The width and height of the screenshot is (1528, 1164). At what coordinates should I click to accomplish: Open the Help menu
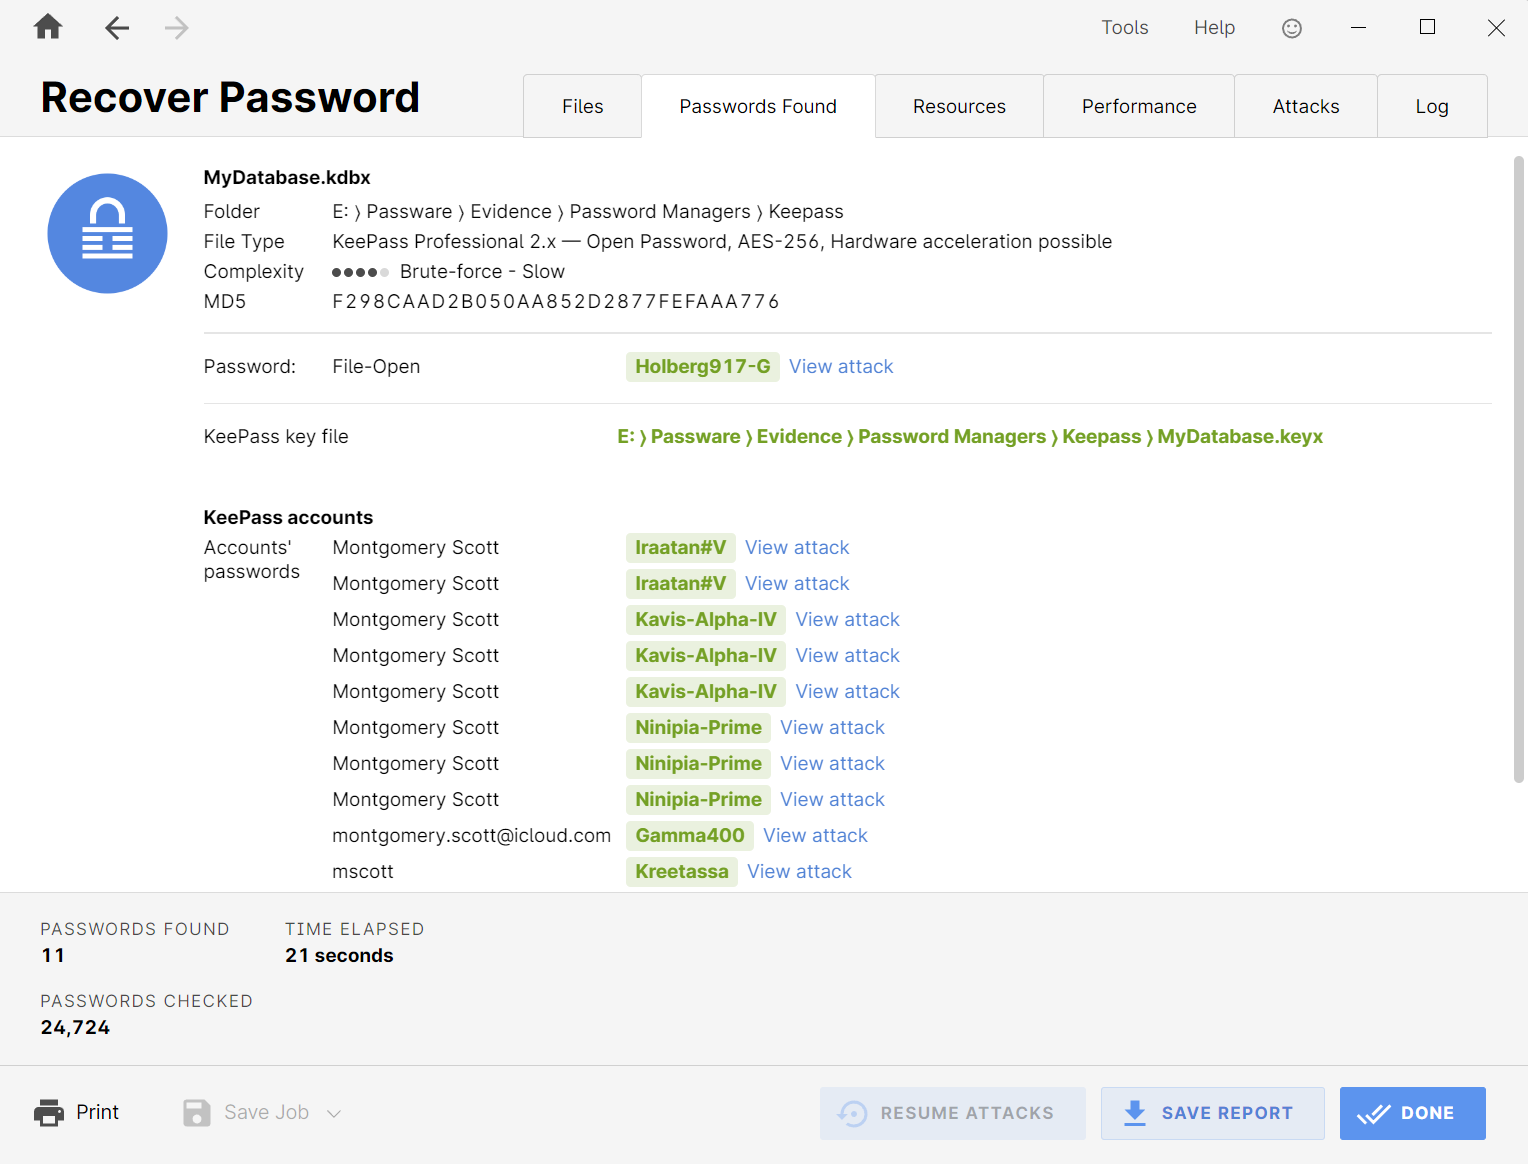(1214, 28)
